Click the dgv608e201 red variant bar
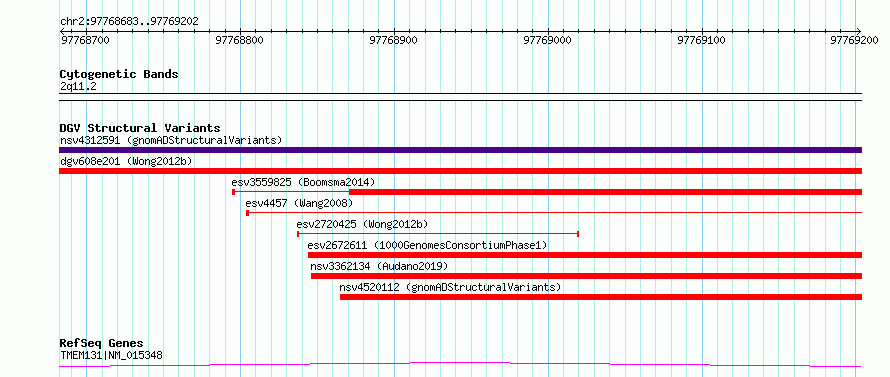 (x=460, y=171)
